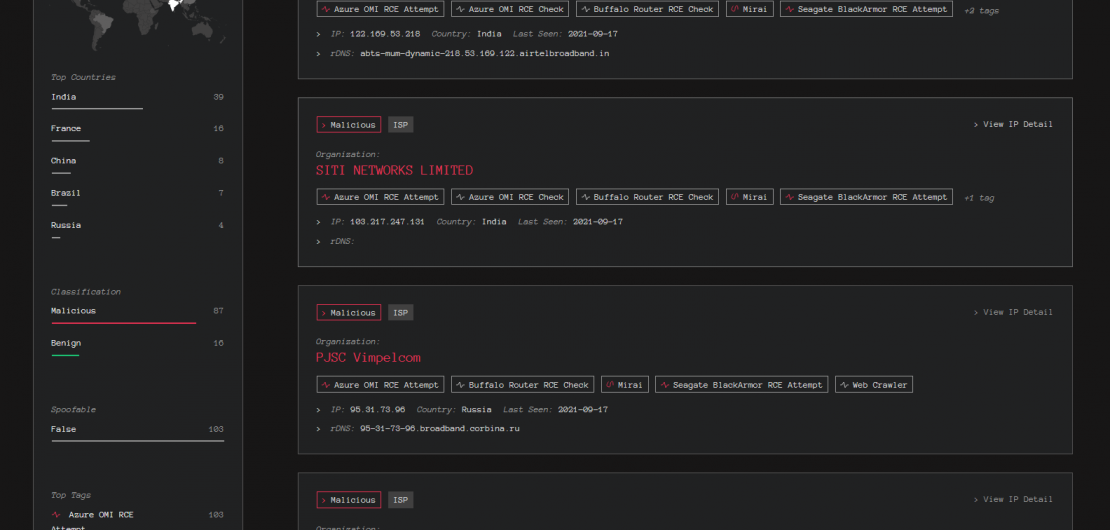Expand the '+2 tags' list in top card
Screen dimensions: 1110x530
point(981,10)
